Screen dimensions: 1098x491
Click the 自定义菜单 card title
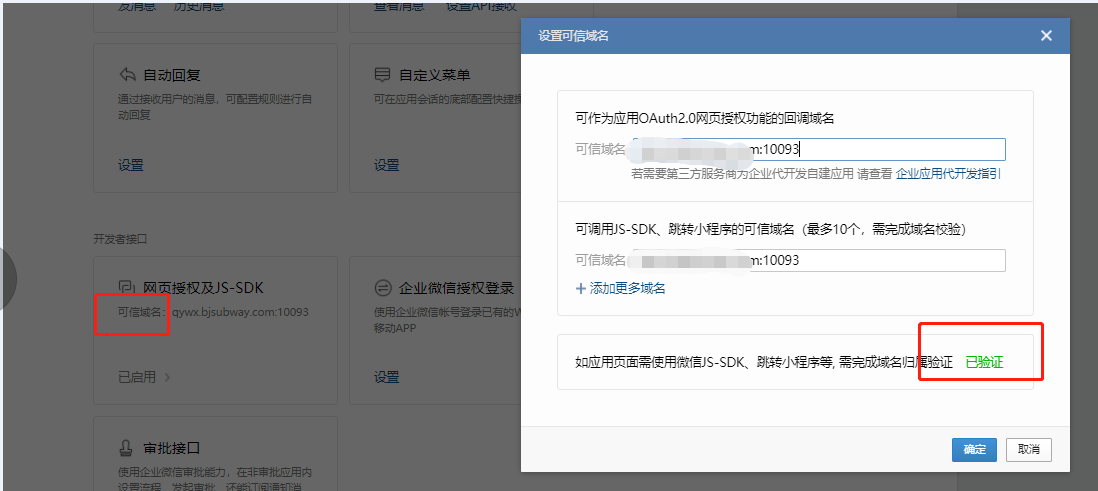pyautogui.click(x=434, y=75)
